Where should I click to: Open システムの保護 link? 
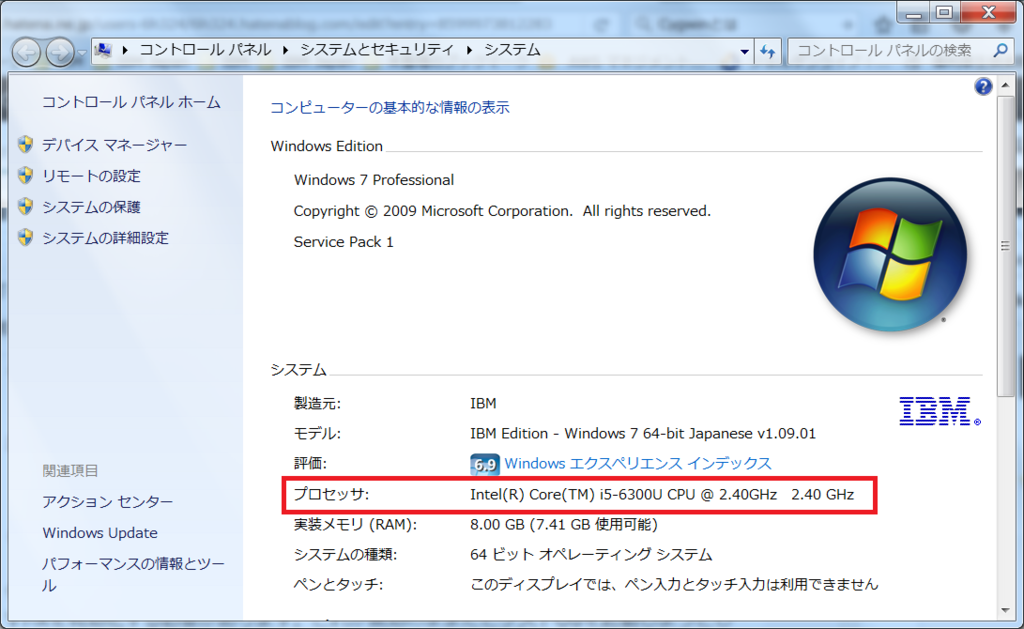91,207
